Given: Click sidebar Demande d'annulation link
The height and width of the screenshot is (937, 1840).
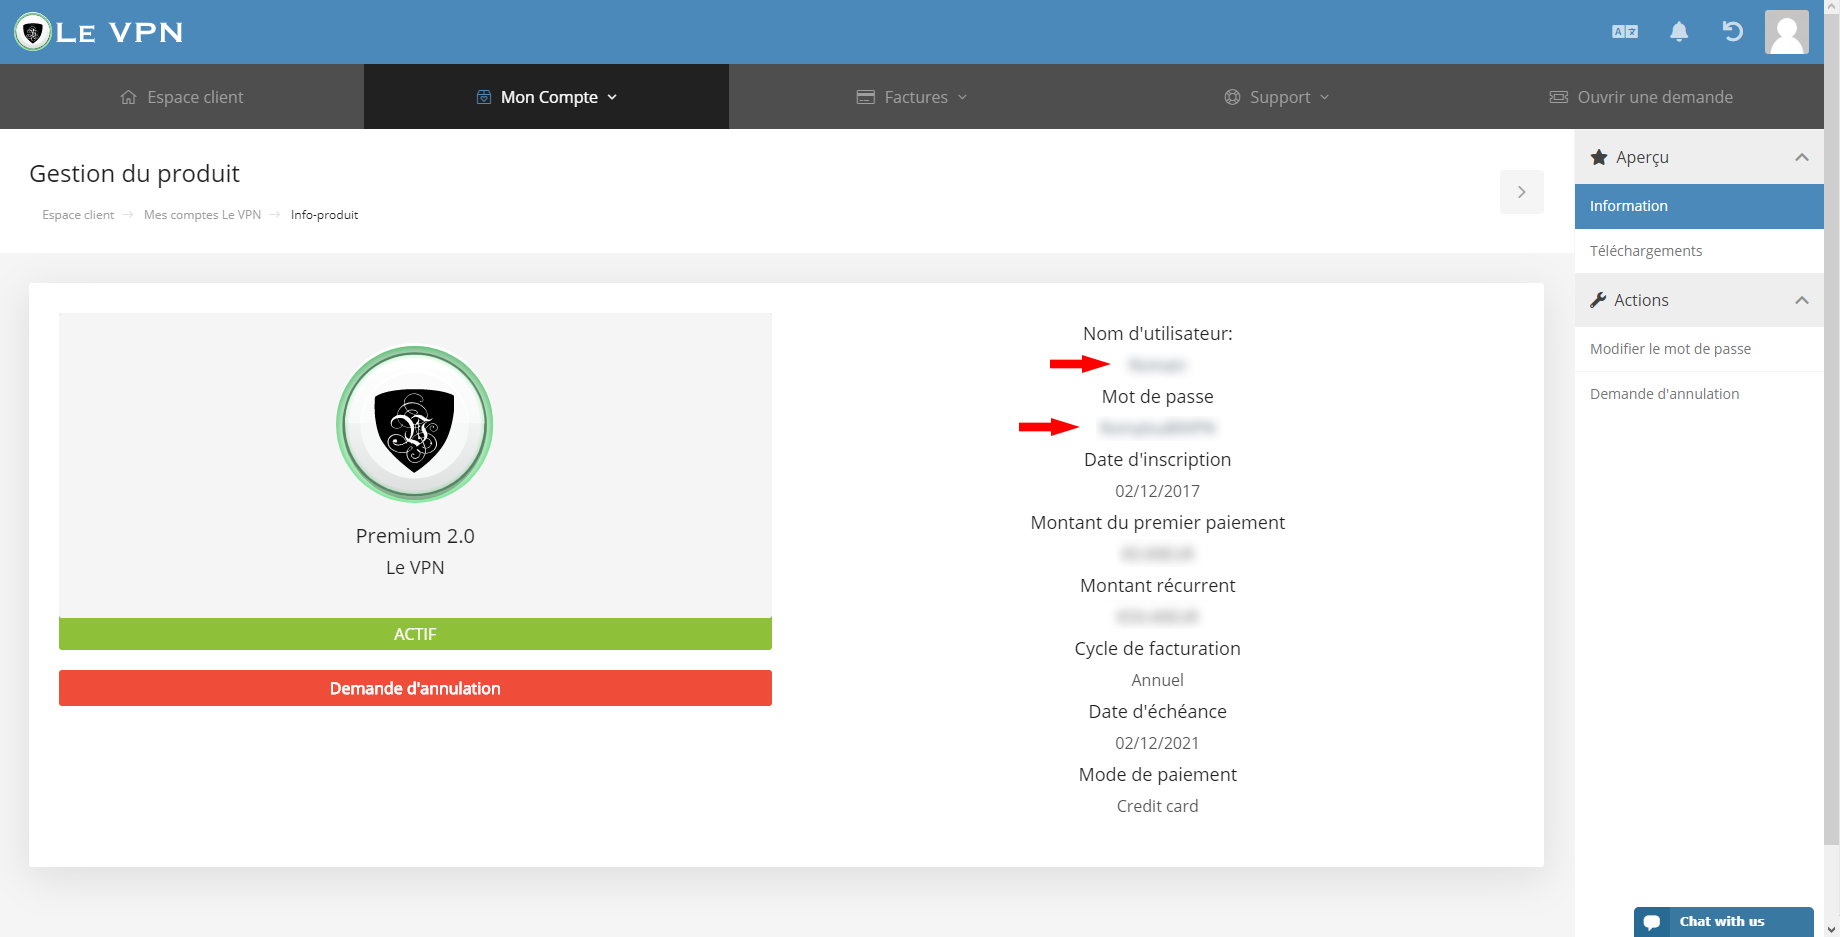Looking at the screenshot, I should click(1699, 394).
